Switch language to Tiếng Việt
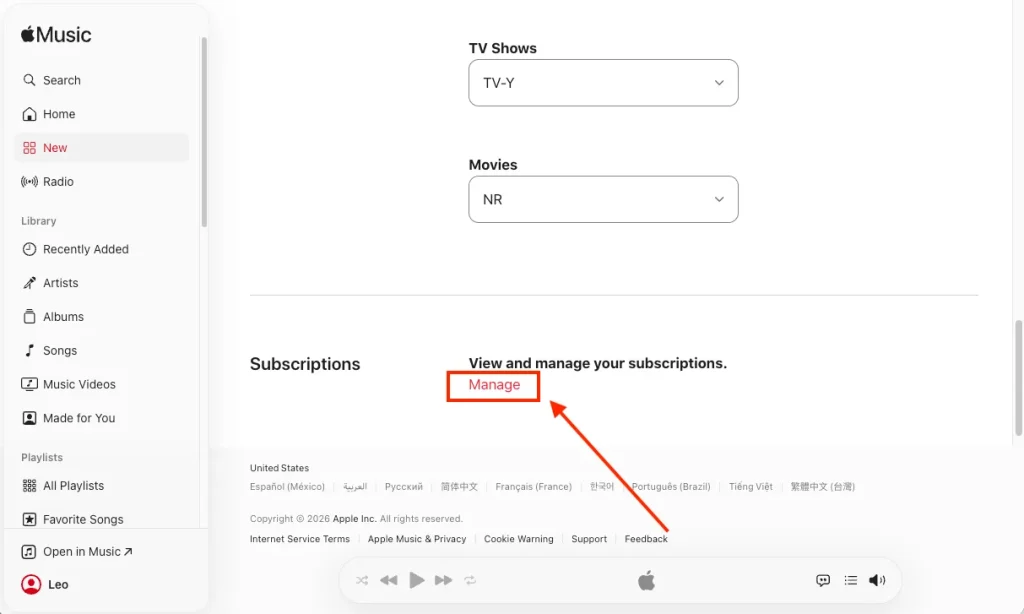This screenshot has height=614, width=1024. (x=750, y=487)
